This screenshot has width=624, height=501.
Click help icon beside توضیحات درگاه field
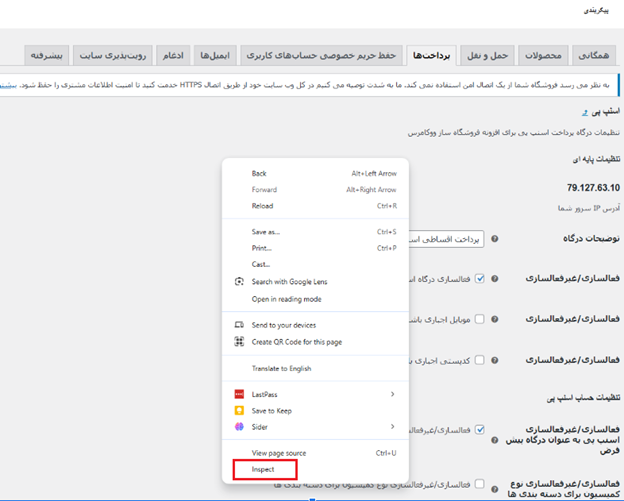(x=494, y=239)
